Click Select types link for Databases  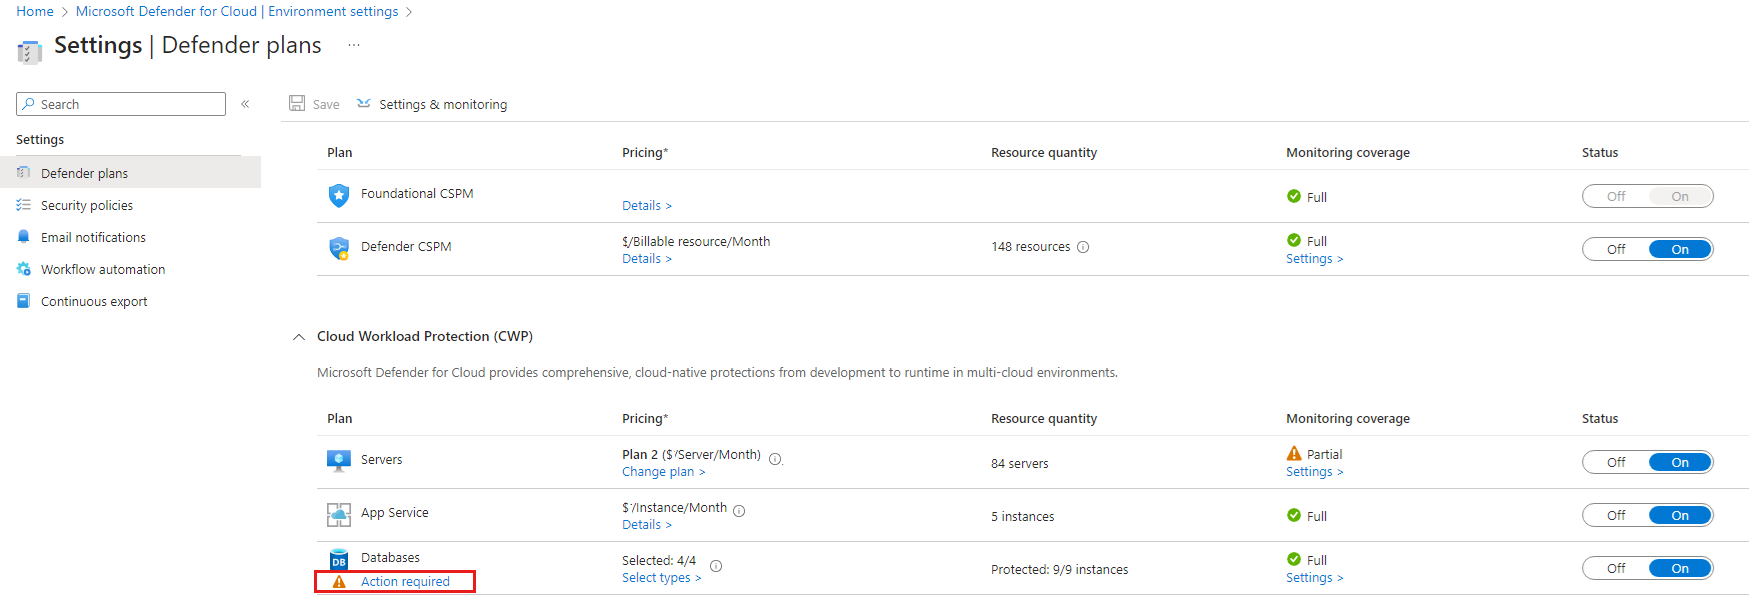pos(662,577)
